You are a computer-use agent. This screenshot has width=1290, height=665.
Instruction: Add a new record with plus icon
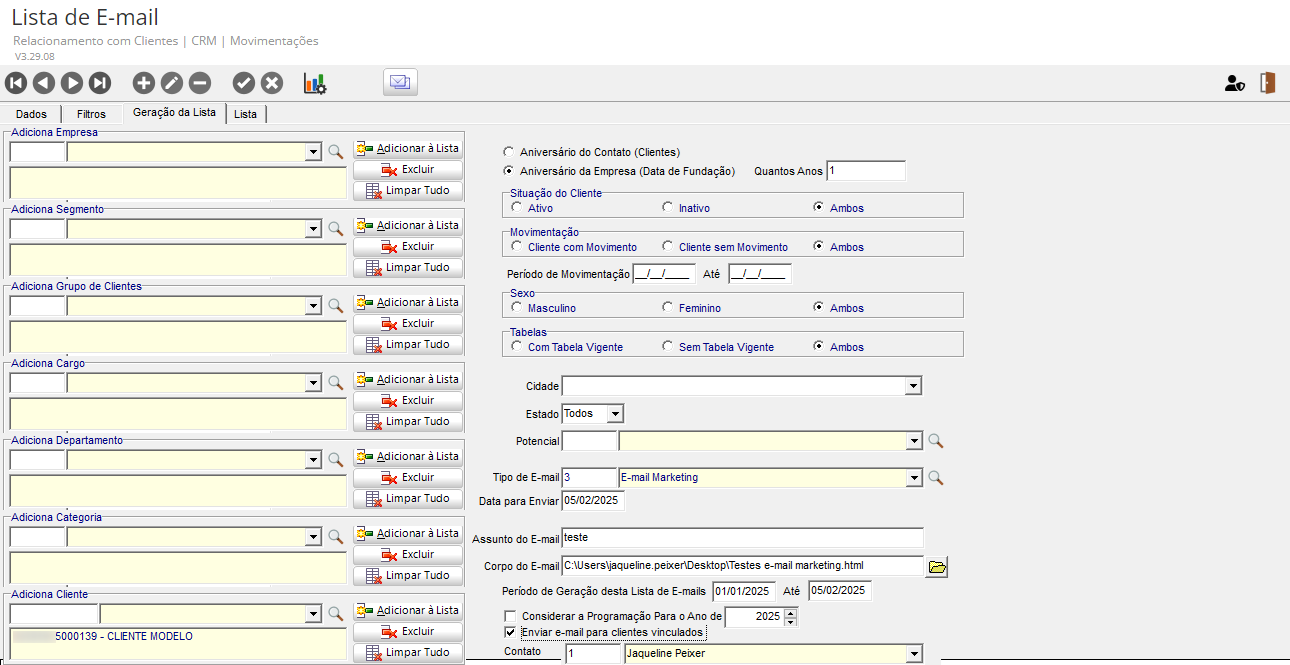[144, 83]
